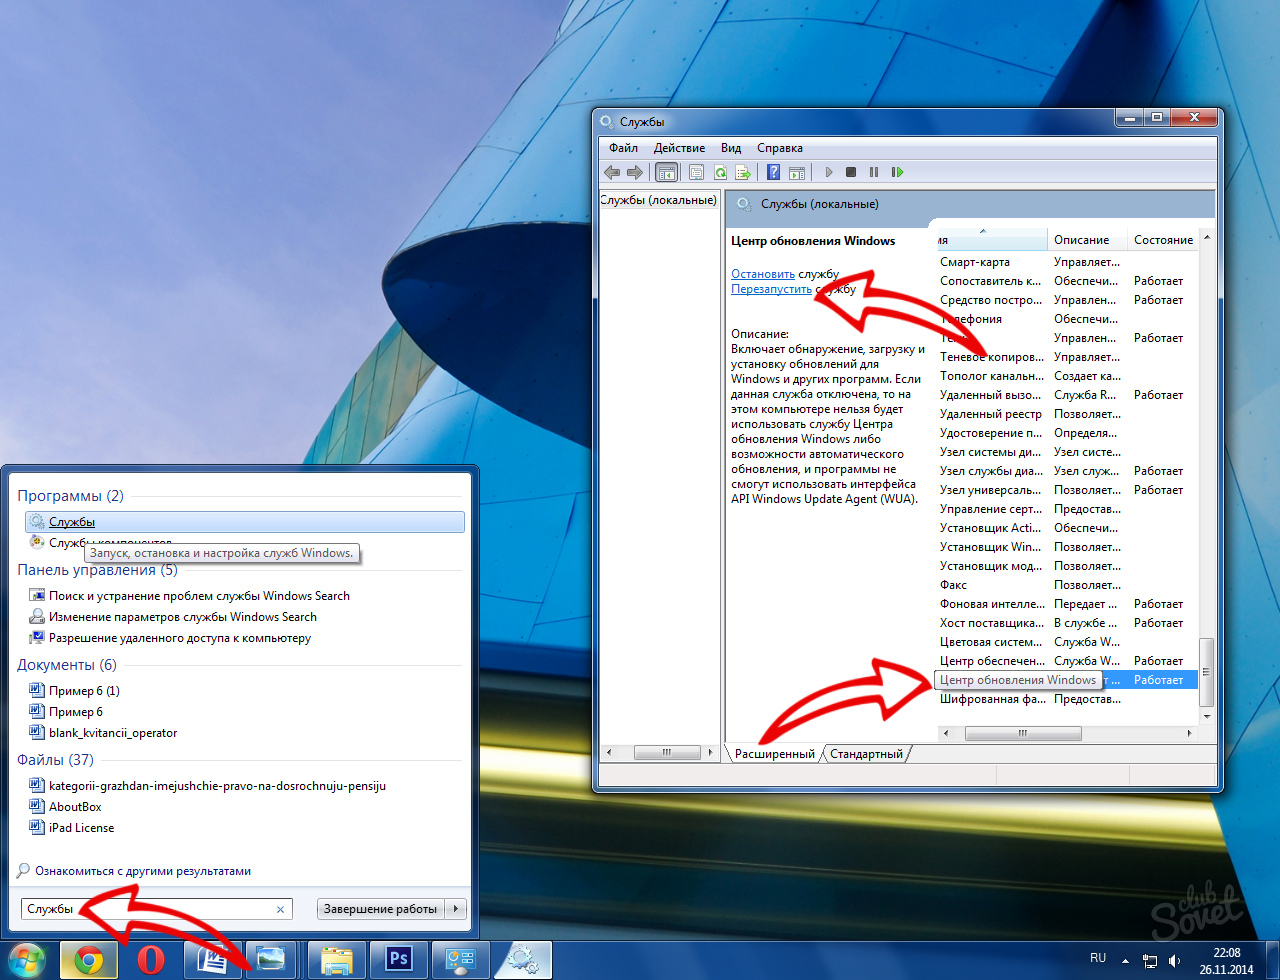Click the Файлы (37) group heading
Image resolution: width=1280 pixels, height=980 pixels.
[55, 760]
